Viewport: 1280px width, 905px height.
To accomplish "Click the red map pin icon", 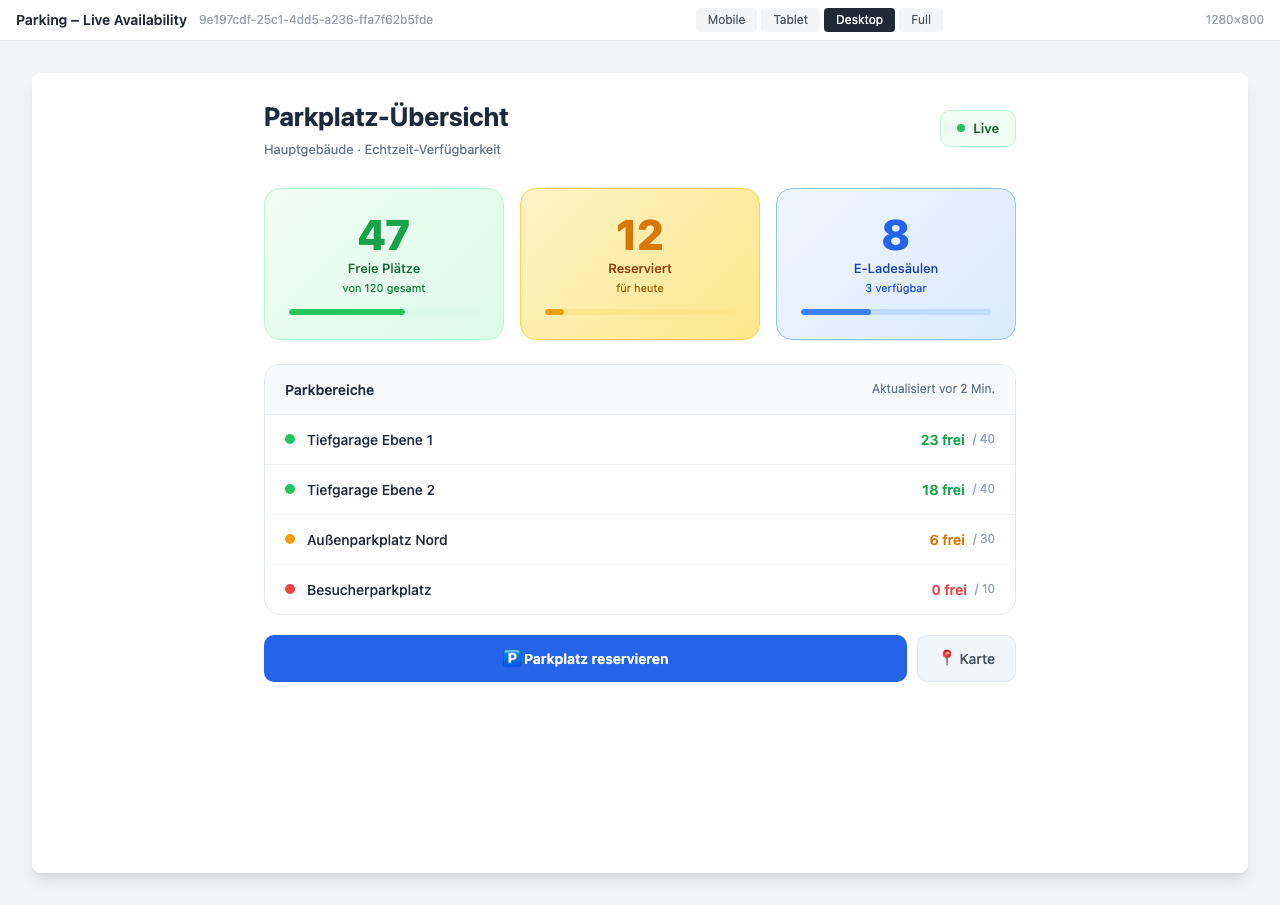I will 946,658.
